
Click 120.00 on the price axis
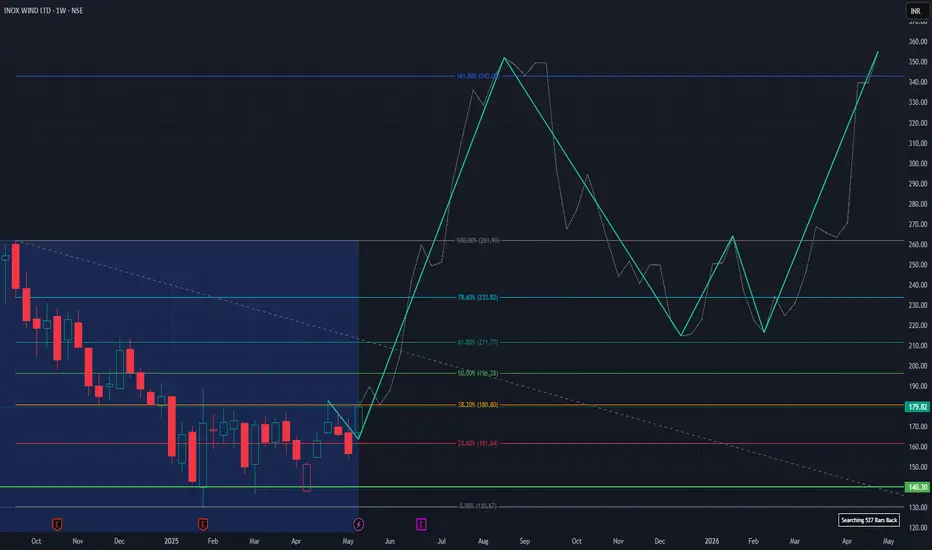coord(918,528)
